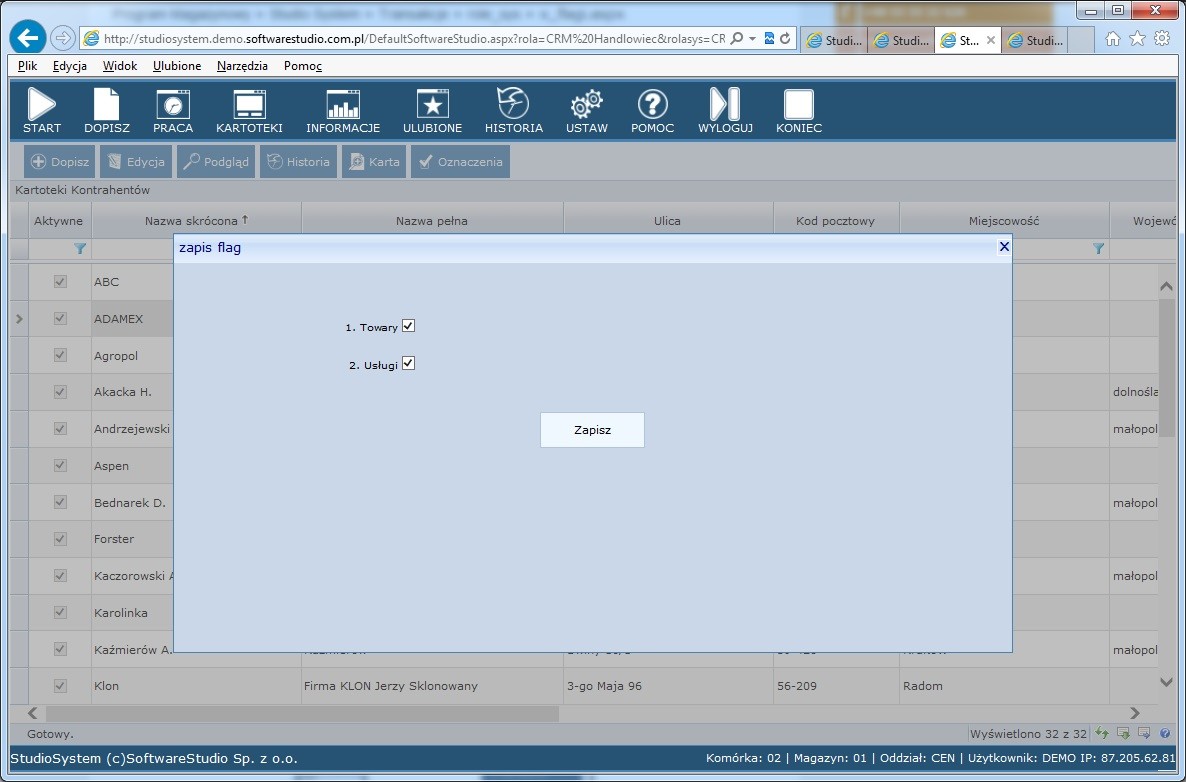Switch to the last Studi... browser tab
Screen dimensions: 1186x782
1036,40
